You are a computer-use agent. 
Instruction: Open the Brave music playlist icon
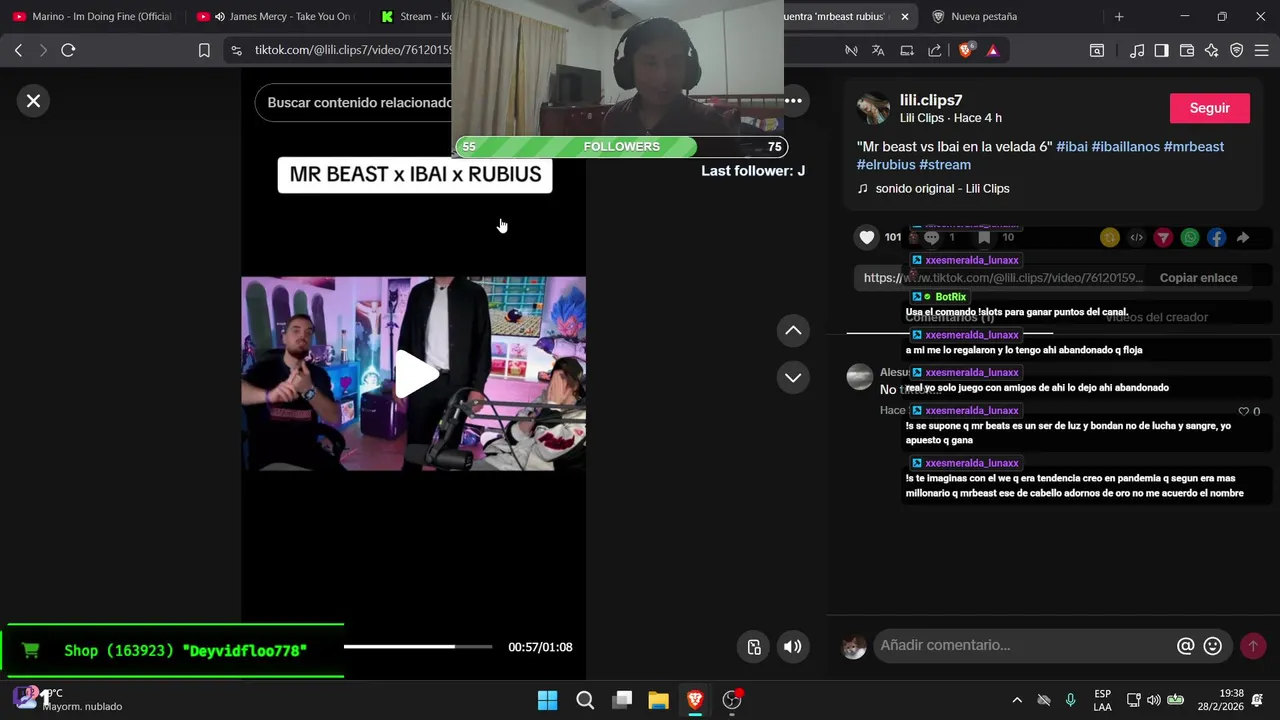click(x=1137, y=50)
